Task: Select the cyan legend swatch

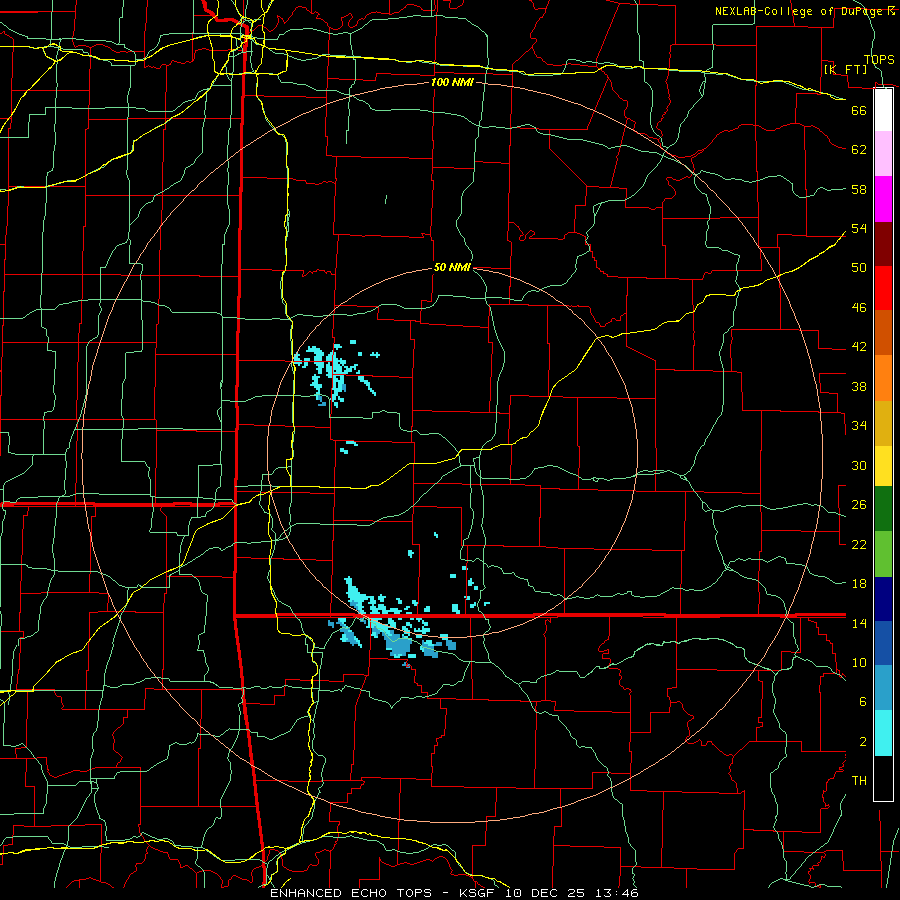Action: pyautogui.click(x=883, y=733)
